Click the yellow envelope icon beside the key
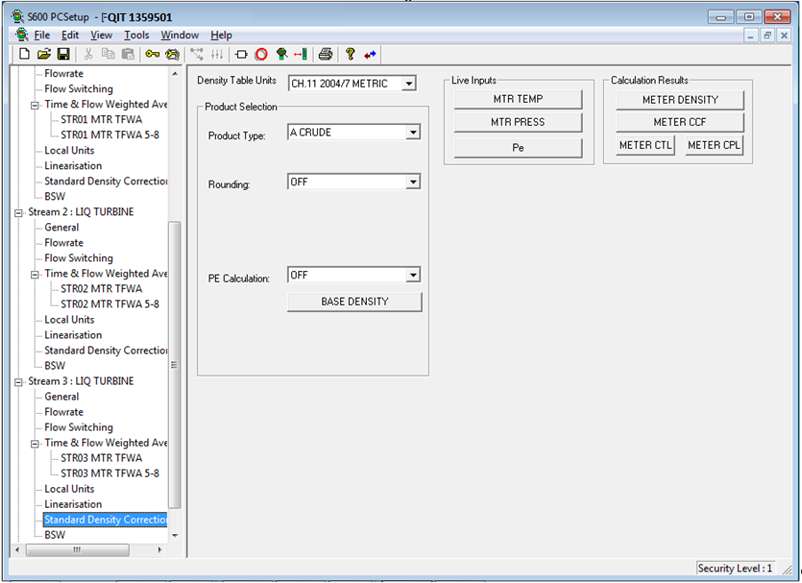The width and height of the screenshot is (802, 583). (173, 54)
